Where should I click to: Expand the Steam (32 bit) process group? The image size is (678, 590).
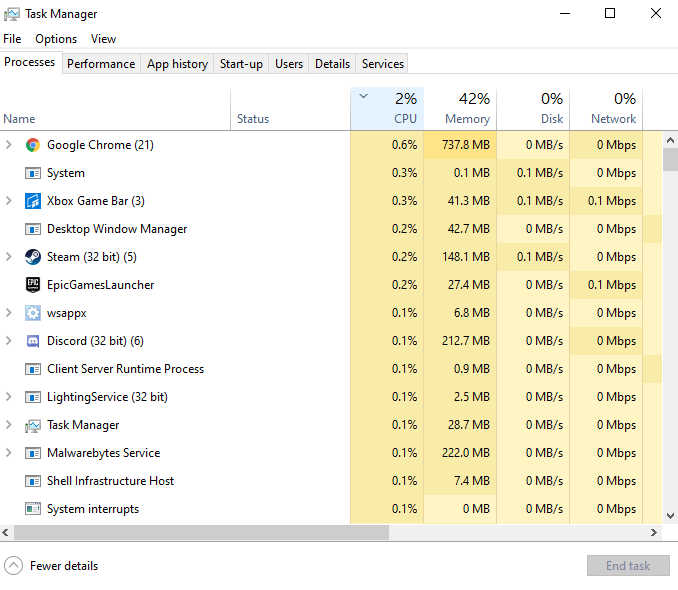(x=8, y=257)
